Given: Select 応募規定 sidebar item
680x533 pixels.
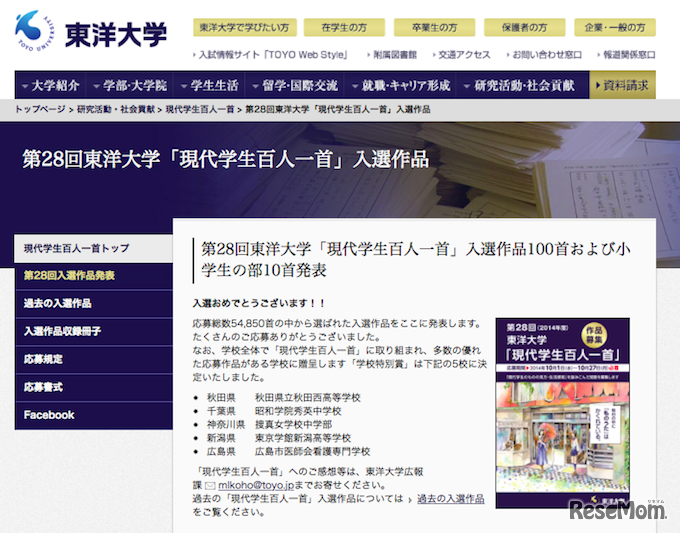Looking at the screenshot, I should pos(94,360).
